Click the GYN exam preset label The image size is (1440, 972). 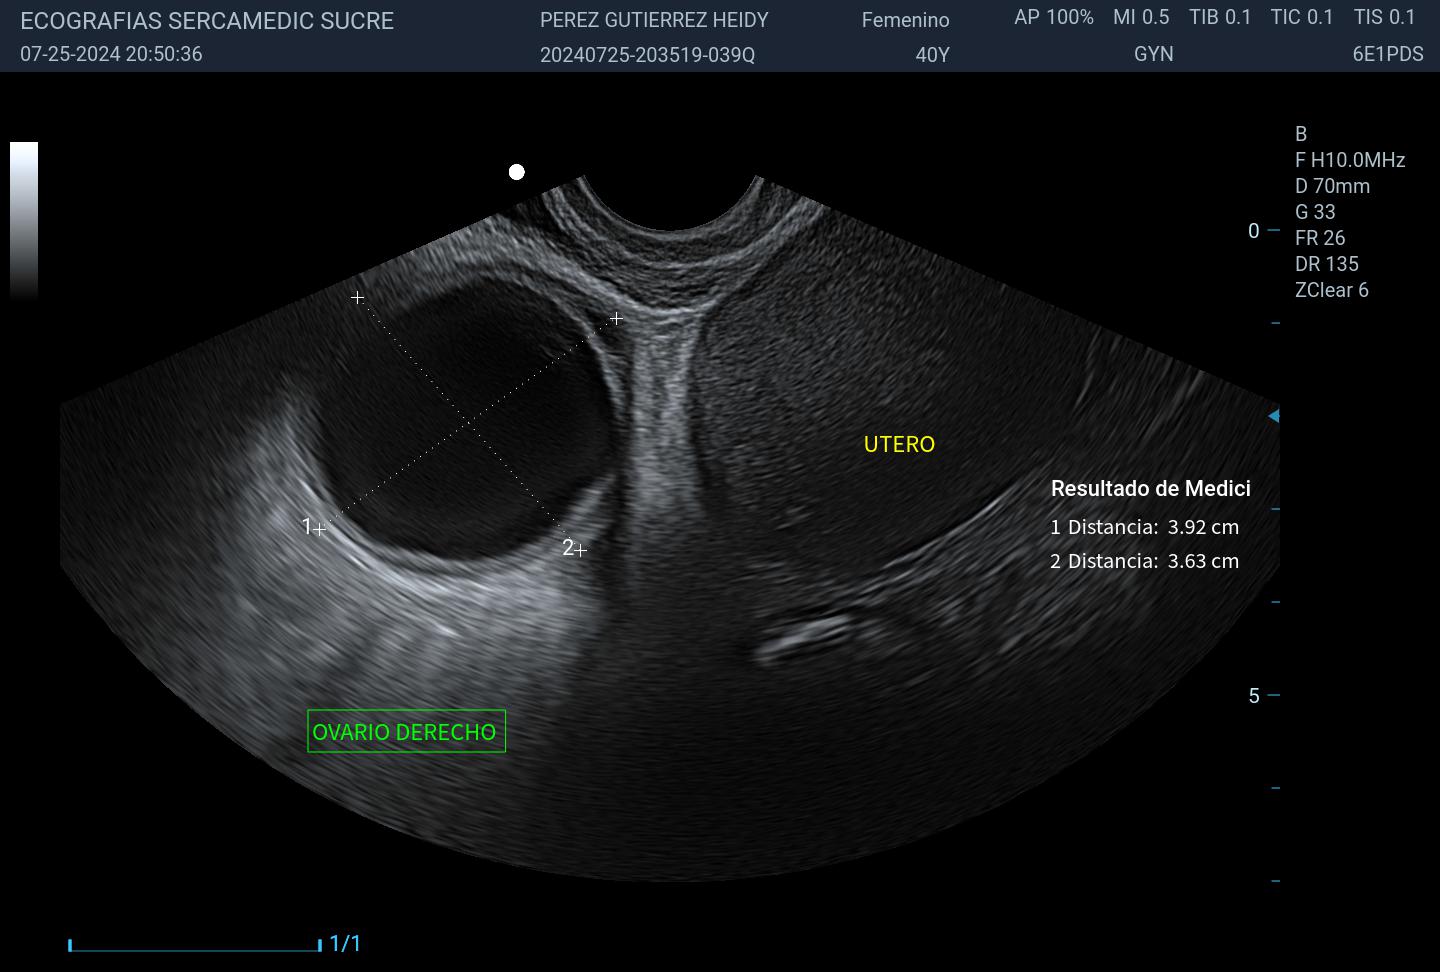tap(1153, 54)
